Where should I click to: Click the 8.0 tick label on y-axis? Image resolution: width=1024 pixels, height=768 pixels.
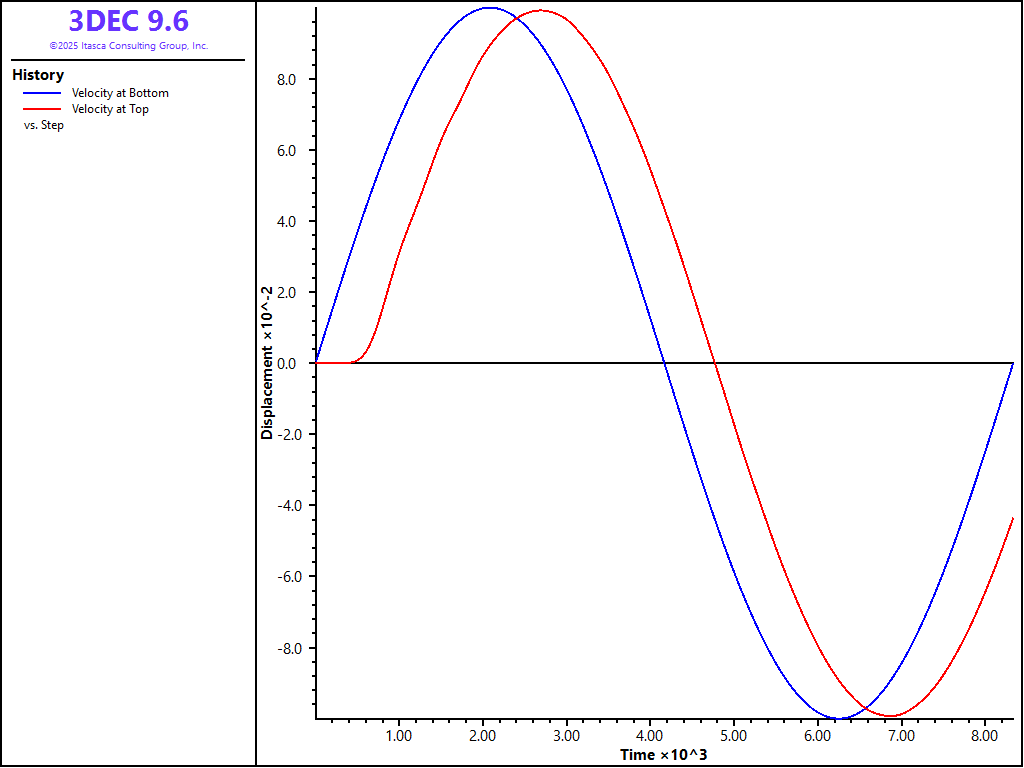(x=287, y=80)
